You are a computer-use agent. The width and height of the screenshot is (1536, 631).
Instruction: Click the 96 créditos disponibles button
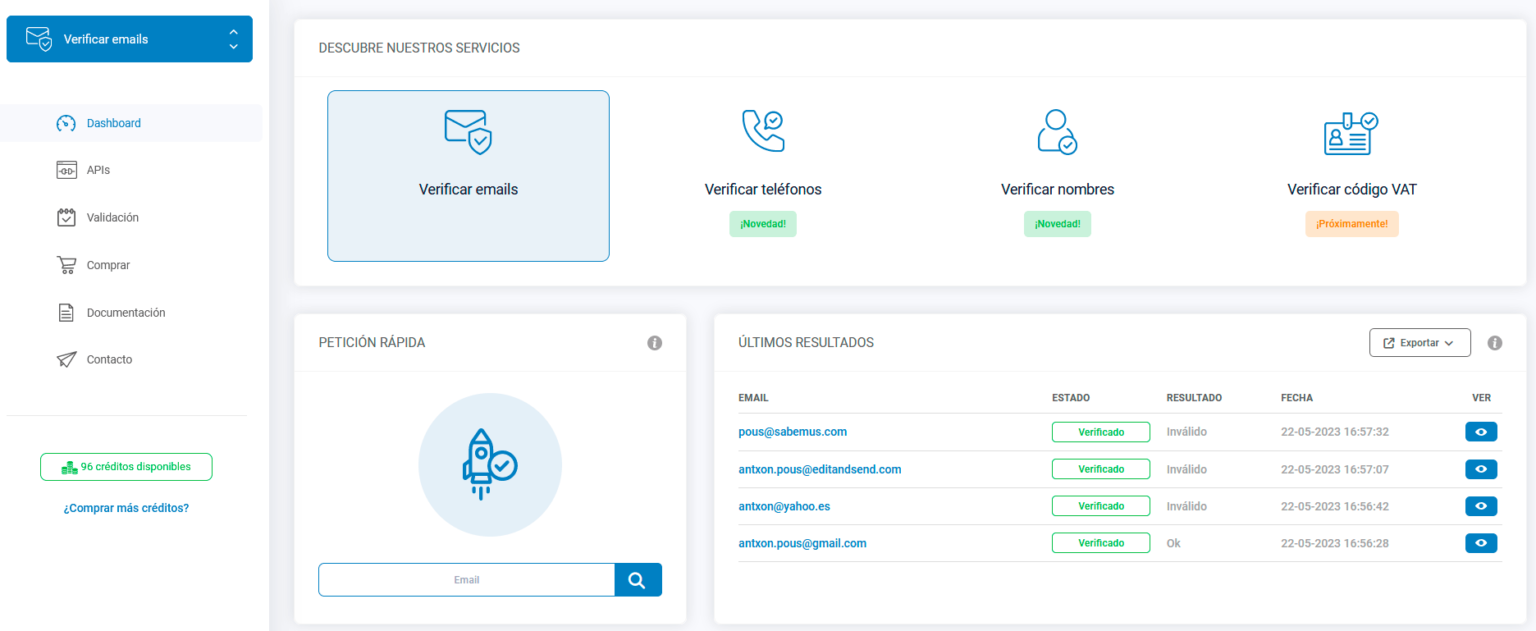click(126, 467)
